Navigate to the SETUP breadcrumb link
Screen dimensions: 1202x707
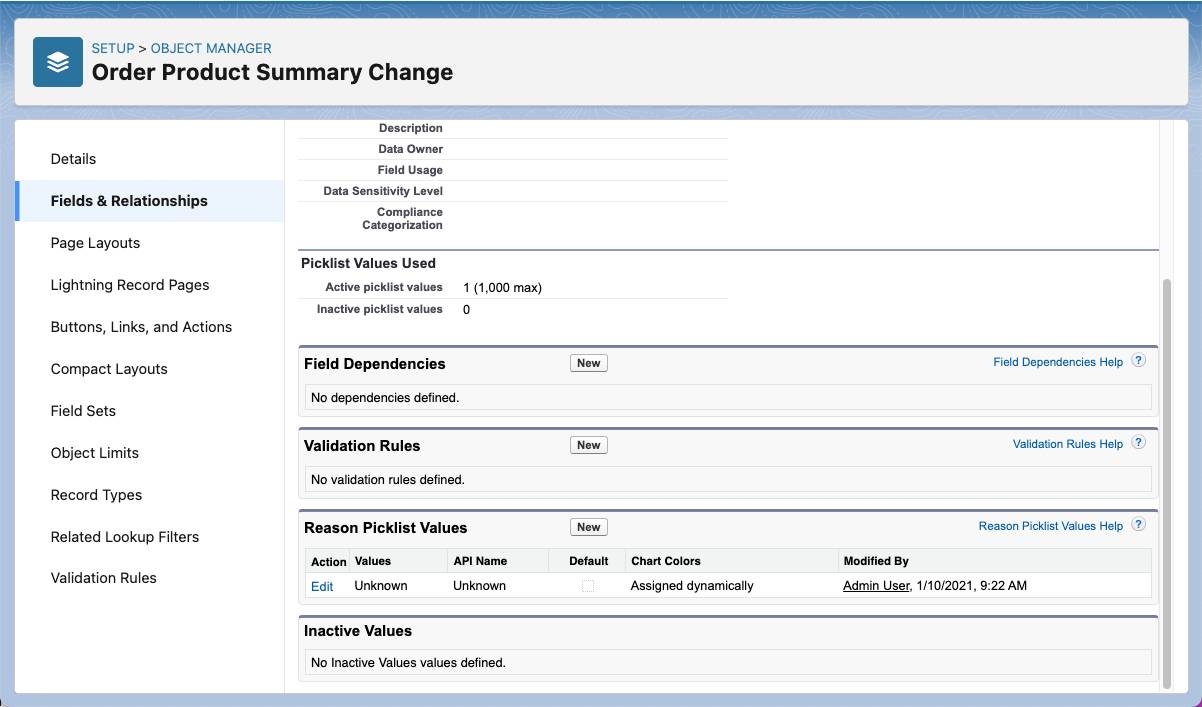[113, 47]
